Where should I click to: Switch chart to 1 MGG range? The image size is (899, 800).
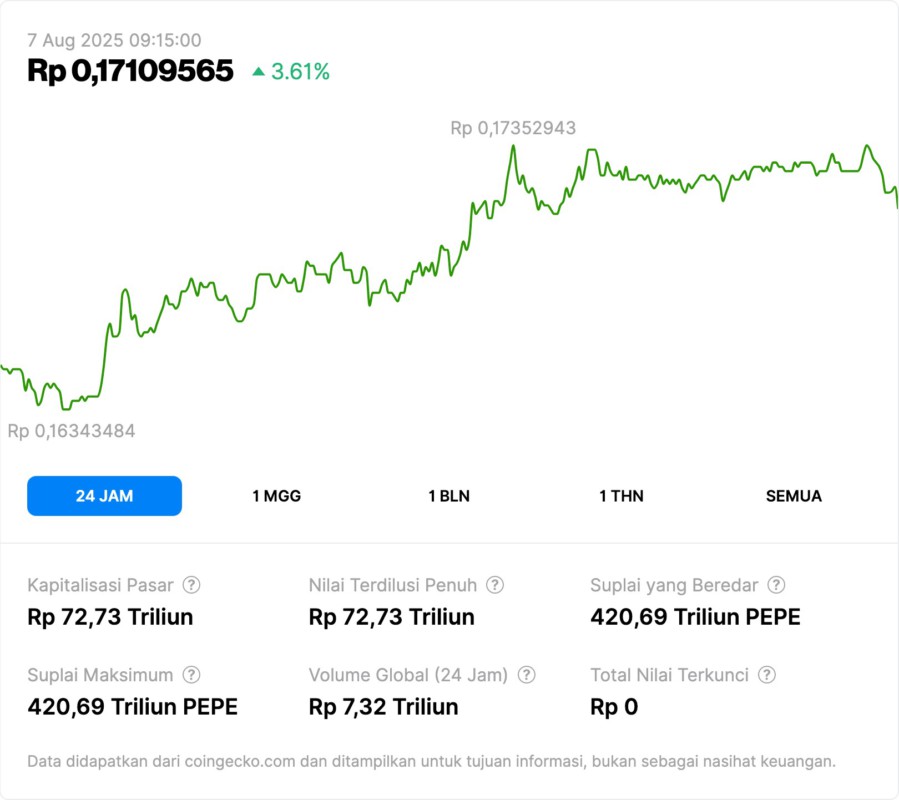[276, 496]
